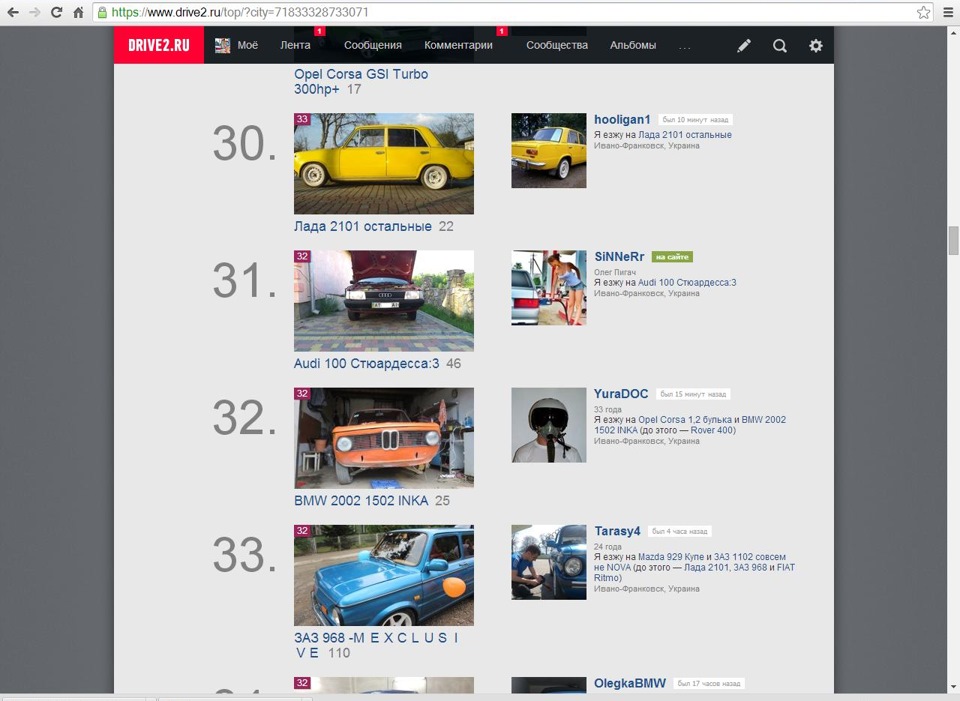Screen dimensions: 960x701
Task: Open SiNNeRr user profile name
Action: 619,257
